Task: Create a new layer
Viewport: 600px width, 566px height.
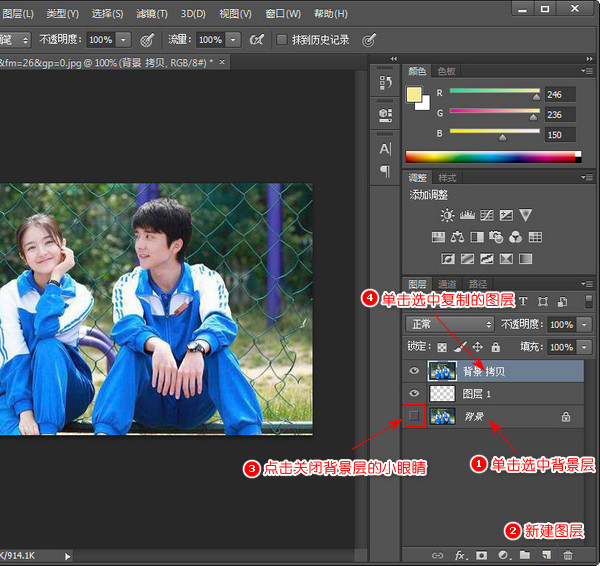Action: point(546,555)
